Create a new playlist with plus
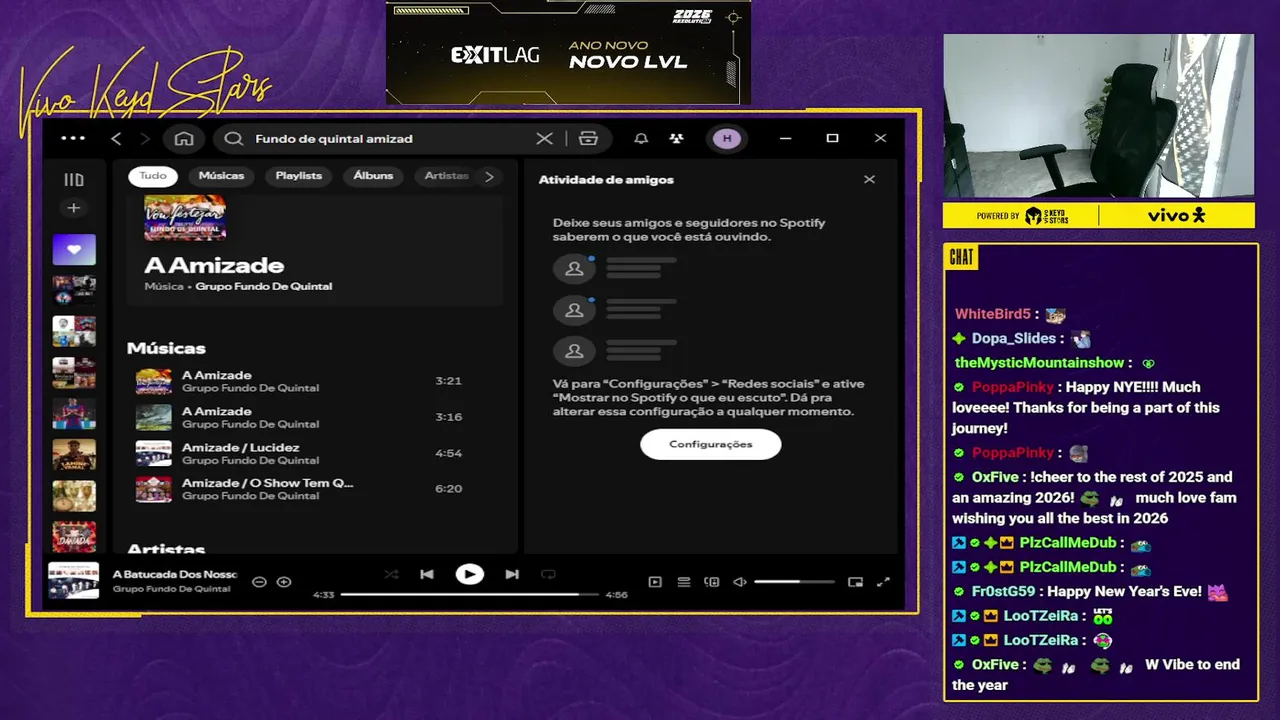 [x=73, y=208]
